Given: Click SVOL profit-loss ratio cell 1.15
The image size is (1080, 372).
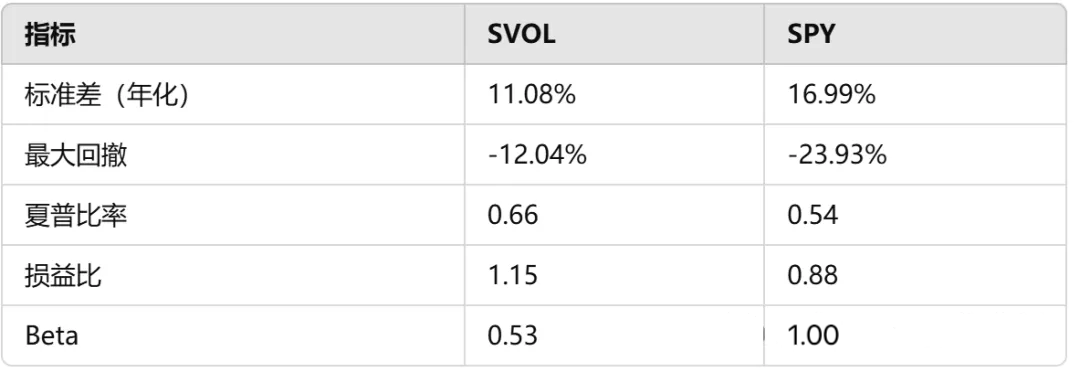Looking at the screenshot, I should click(512, 276).
